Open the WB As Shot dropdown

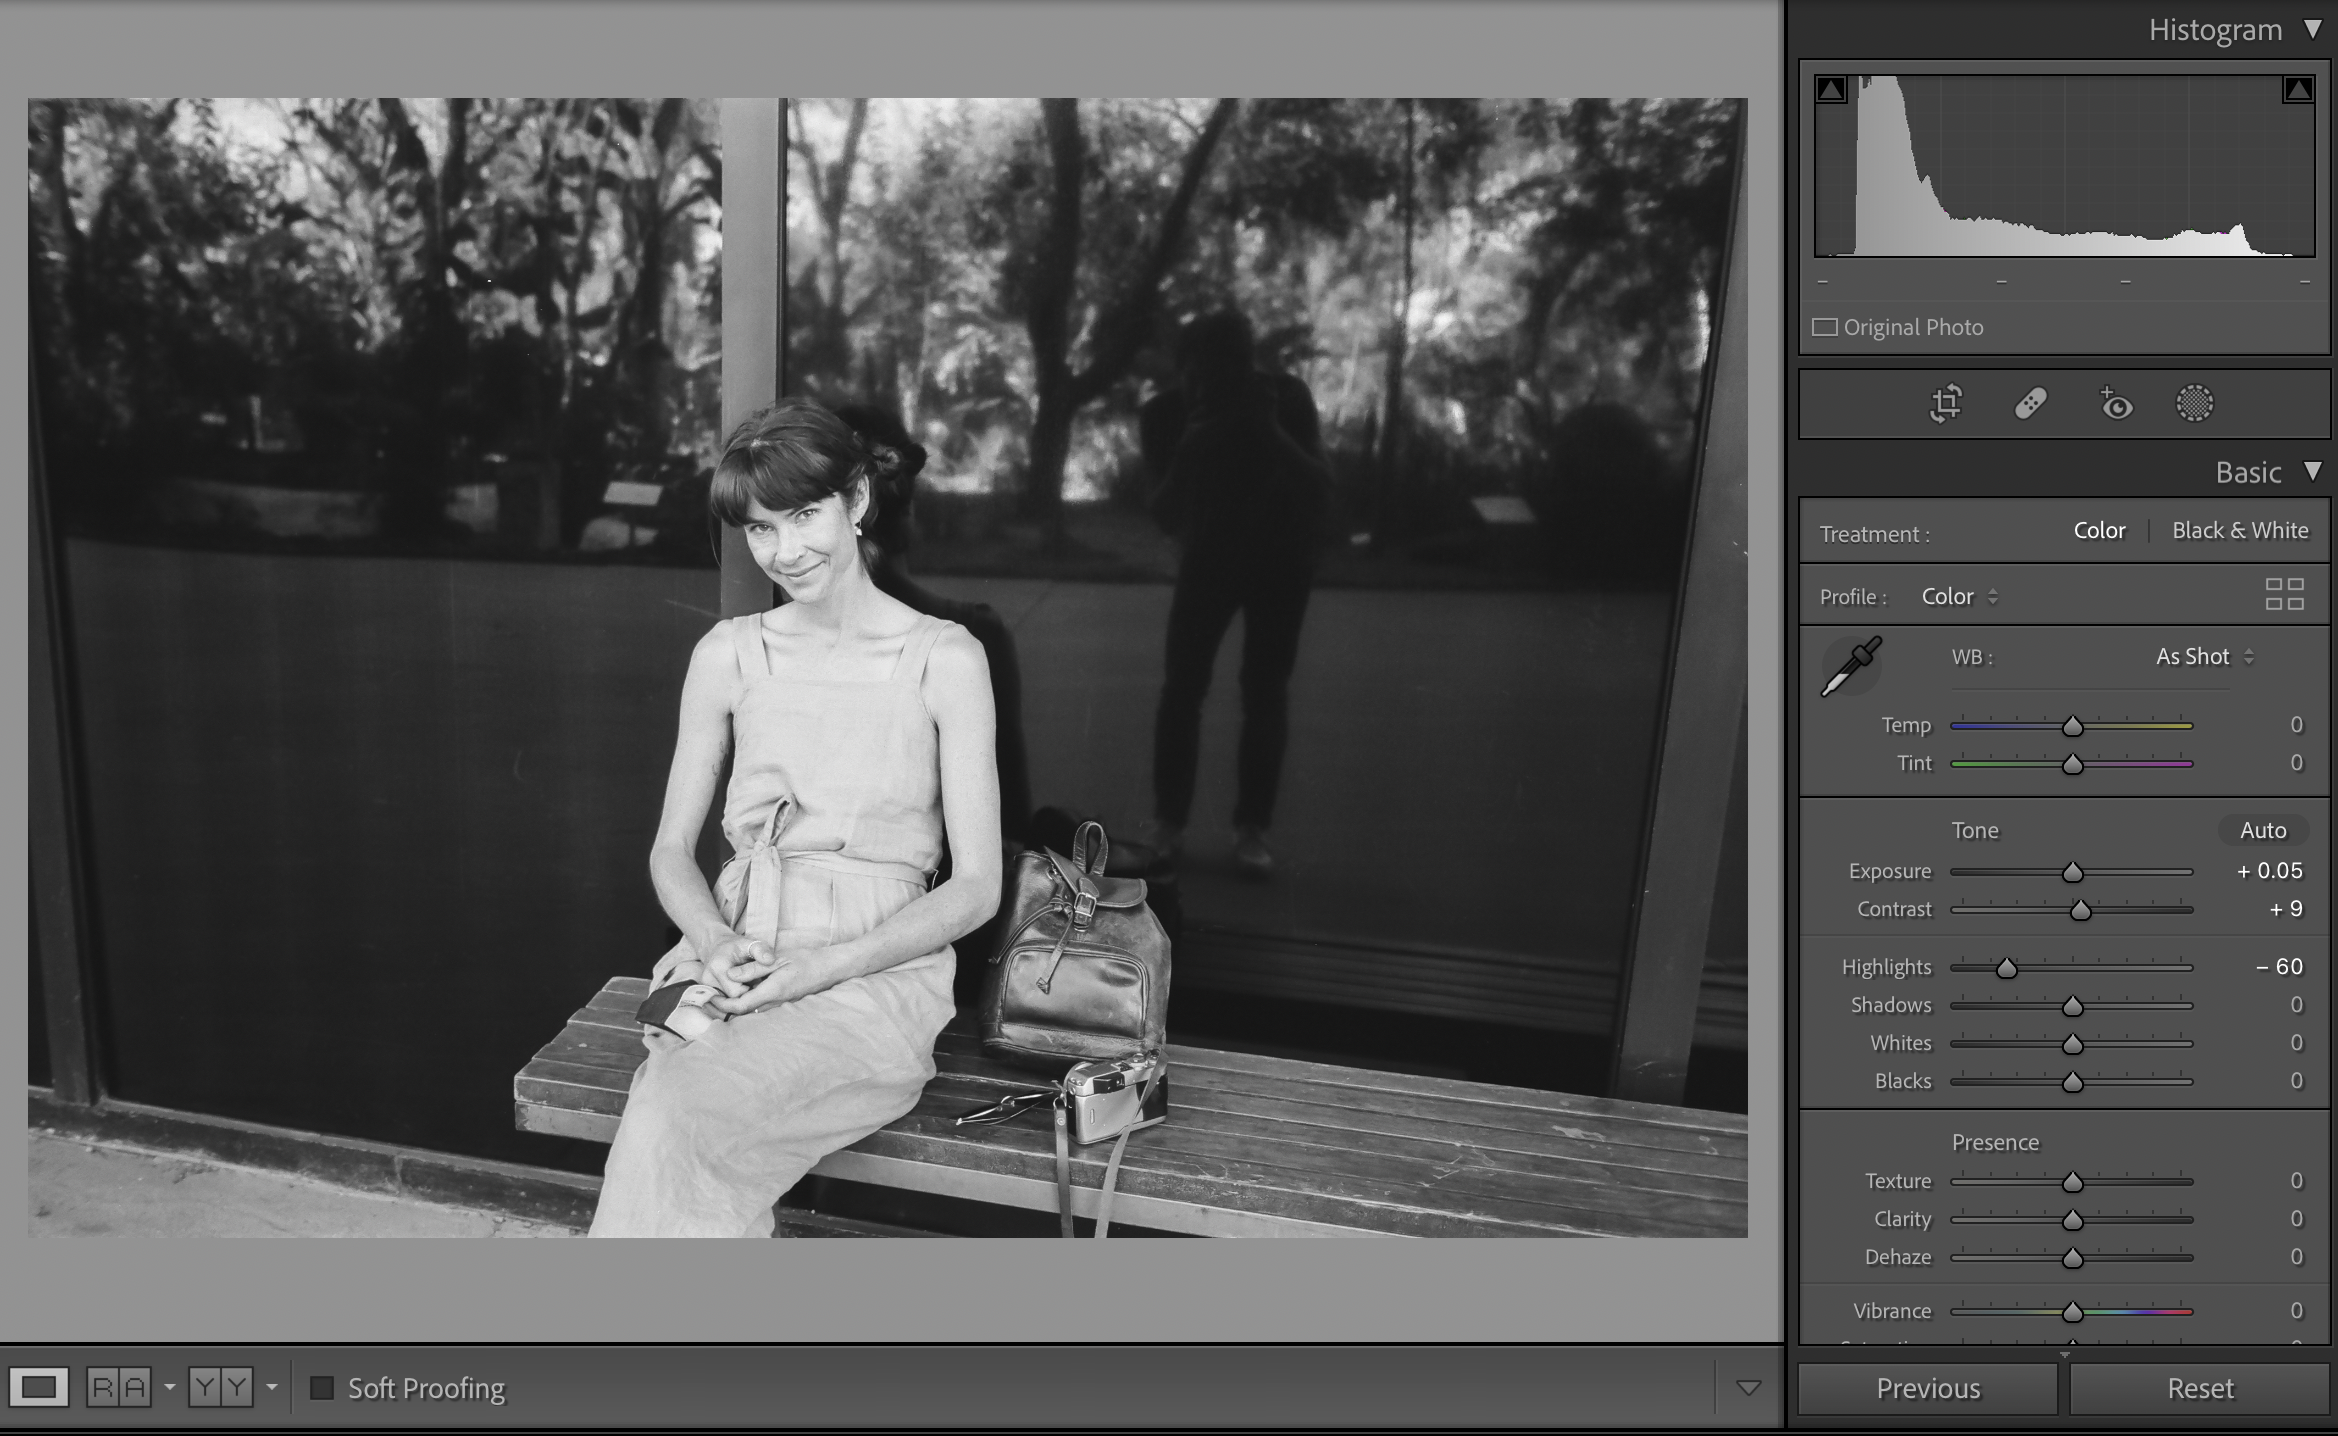coord(2204,657)
